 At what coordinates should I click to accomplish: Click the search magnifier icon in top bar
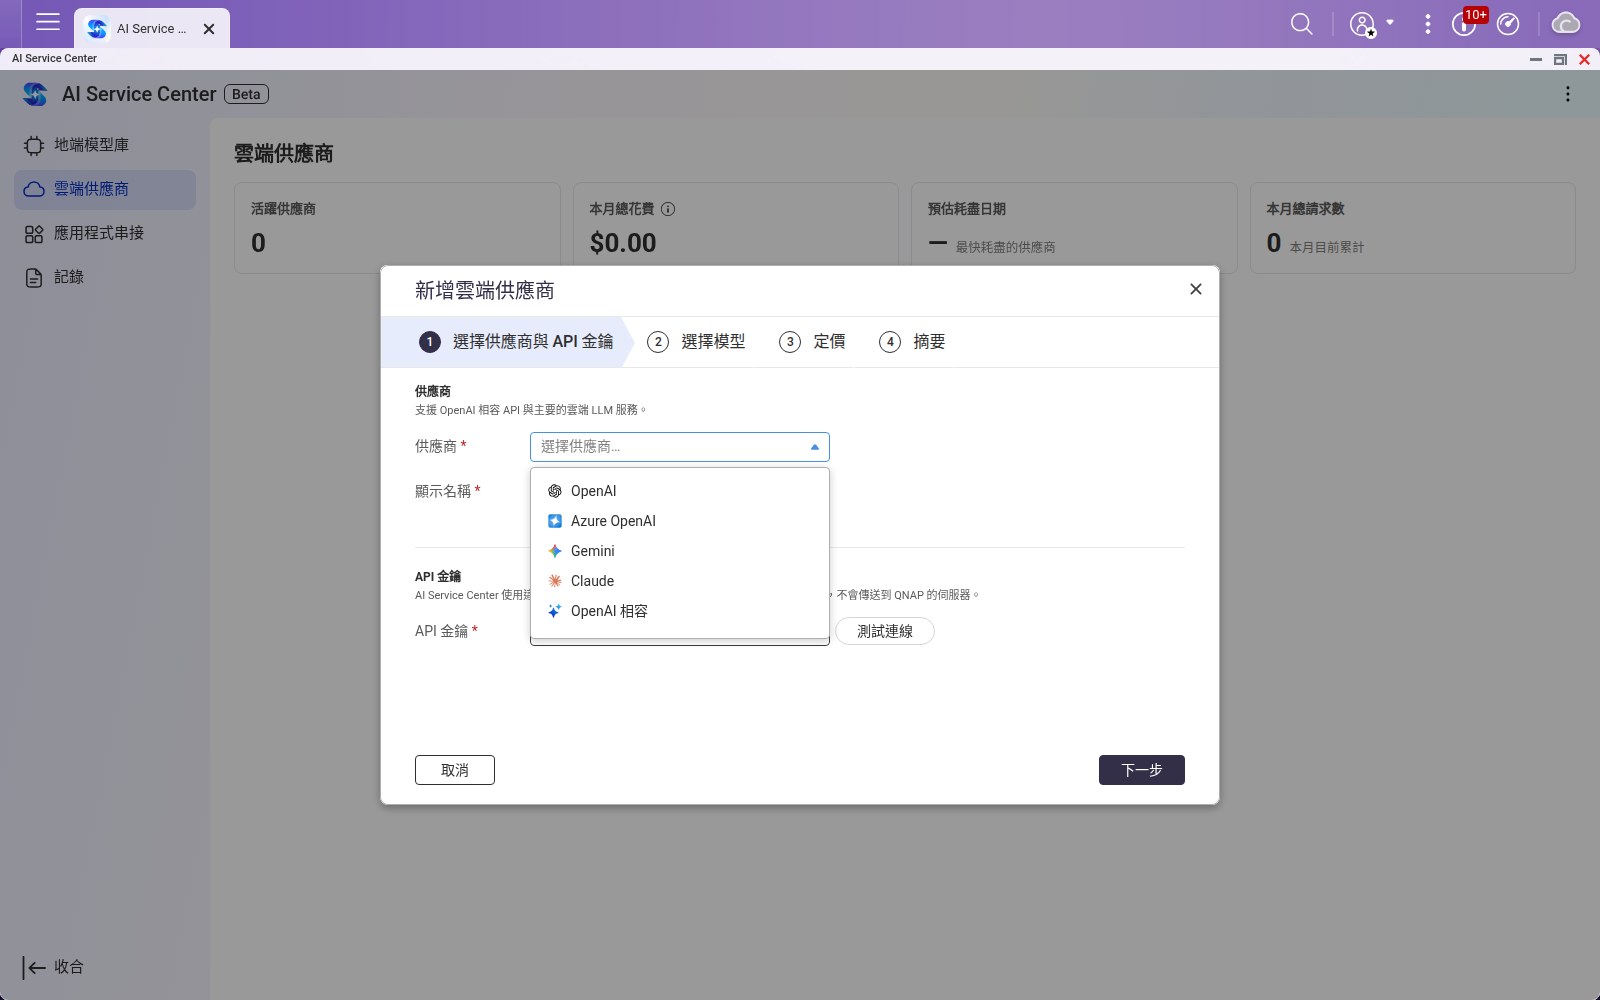tap(1301, 24)
